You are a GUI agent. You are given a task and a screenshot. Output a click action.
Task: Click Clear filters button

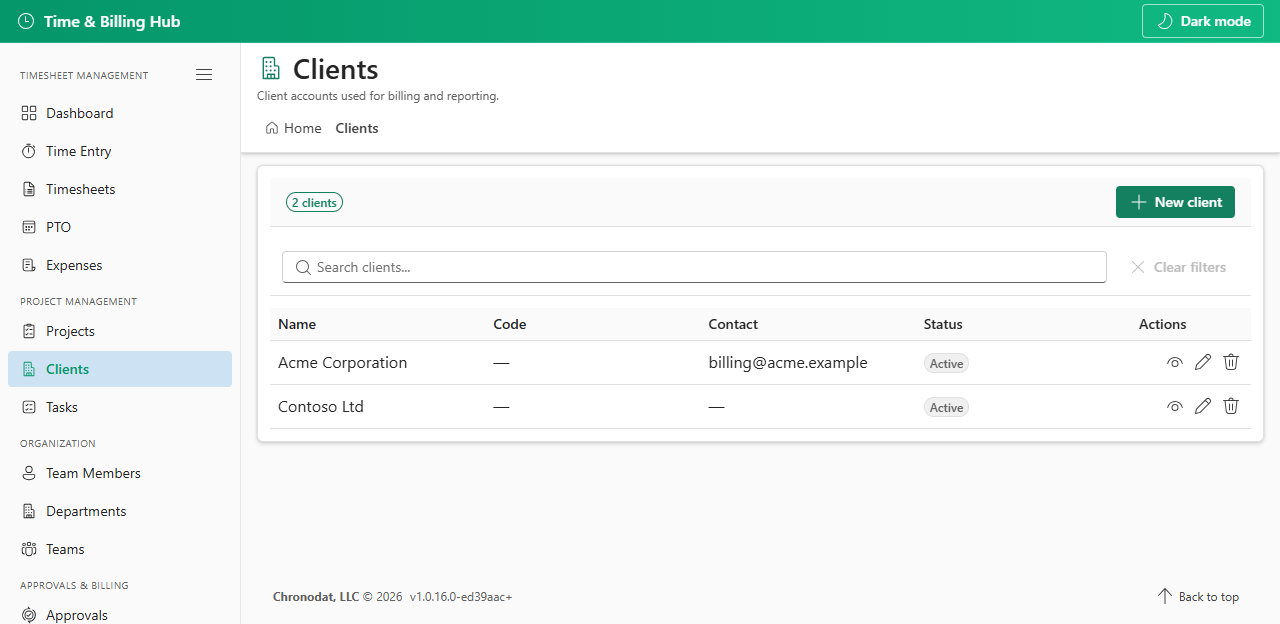(1178, 267)
